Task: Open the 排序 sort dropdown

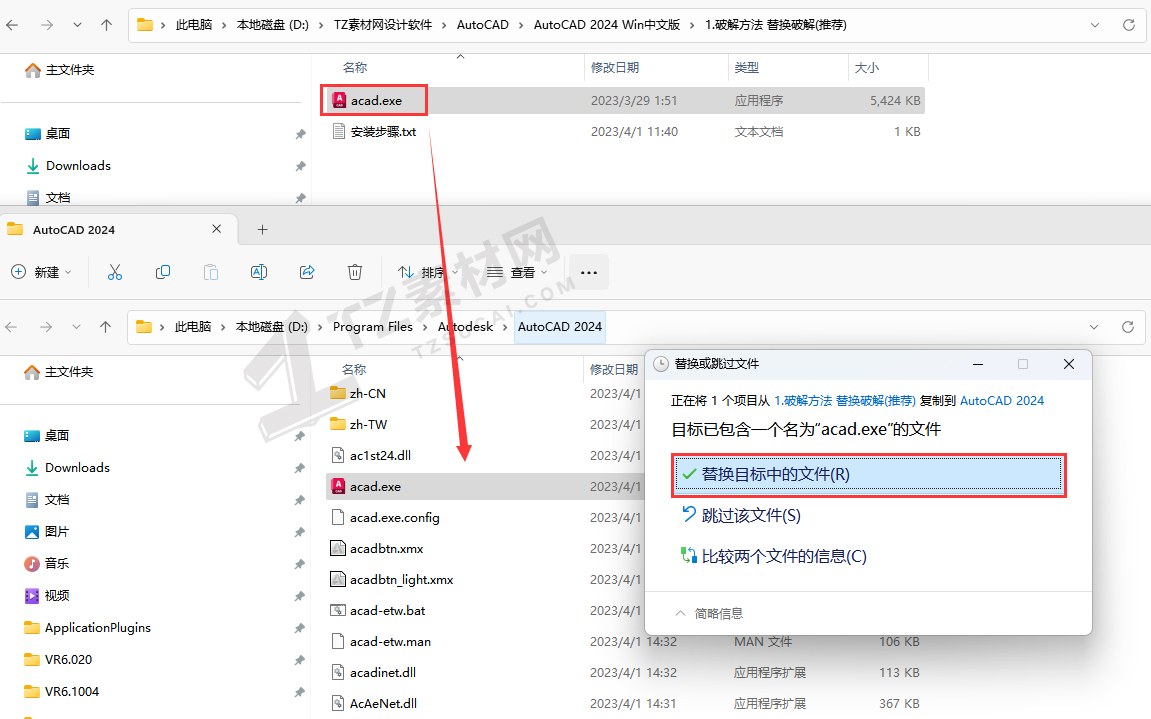Action: [428, 272]
